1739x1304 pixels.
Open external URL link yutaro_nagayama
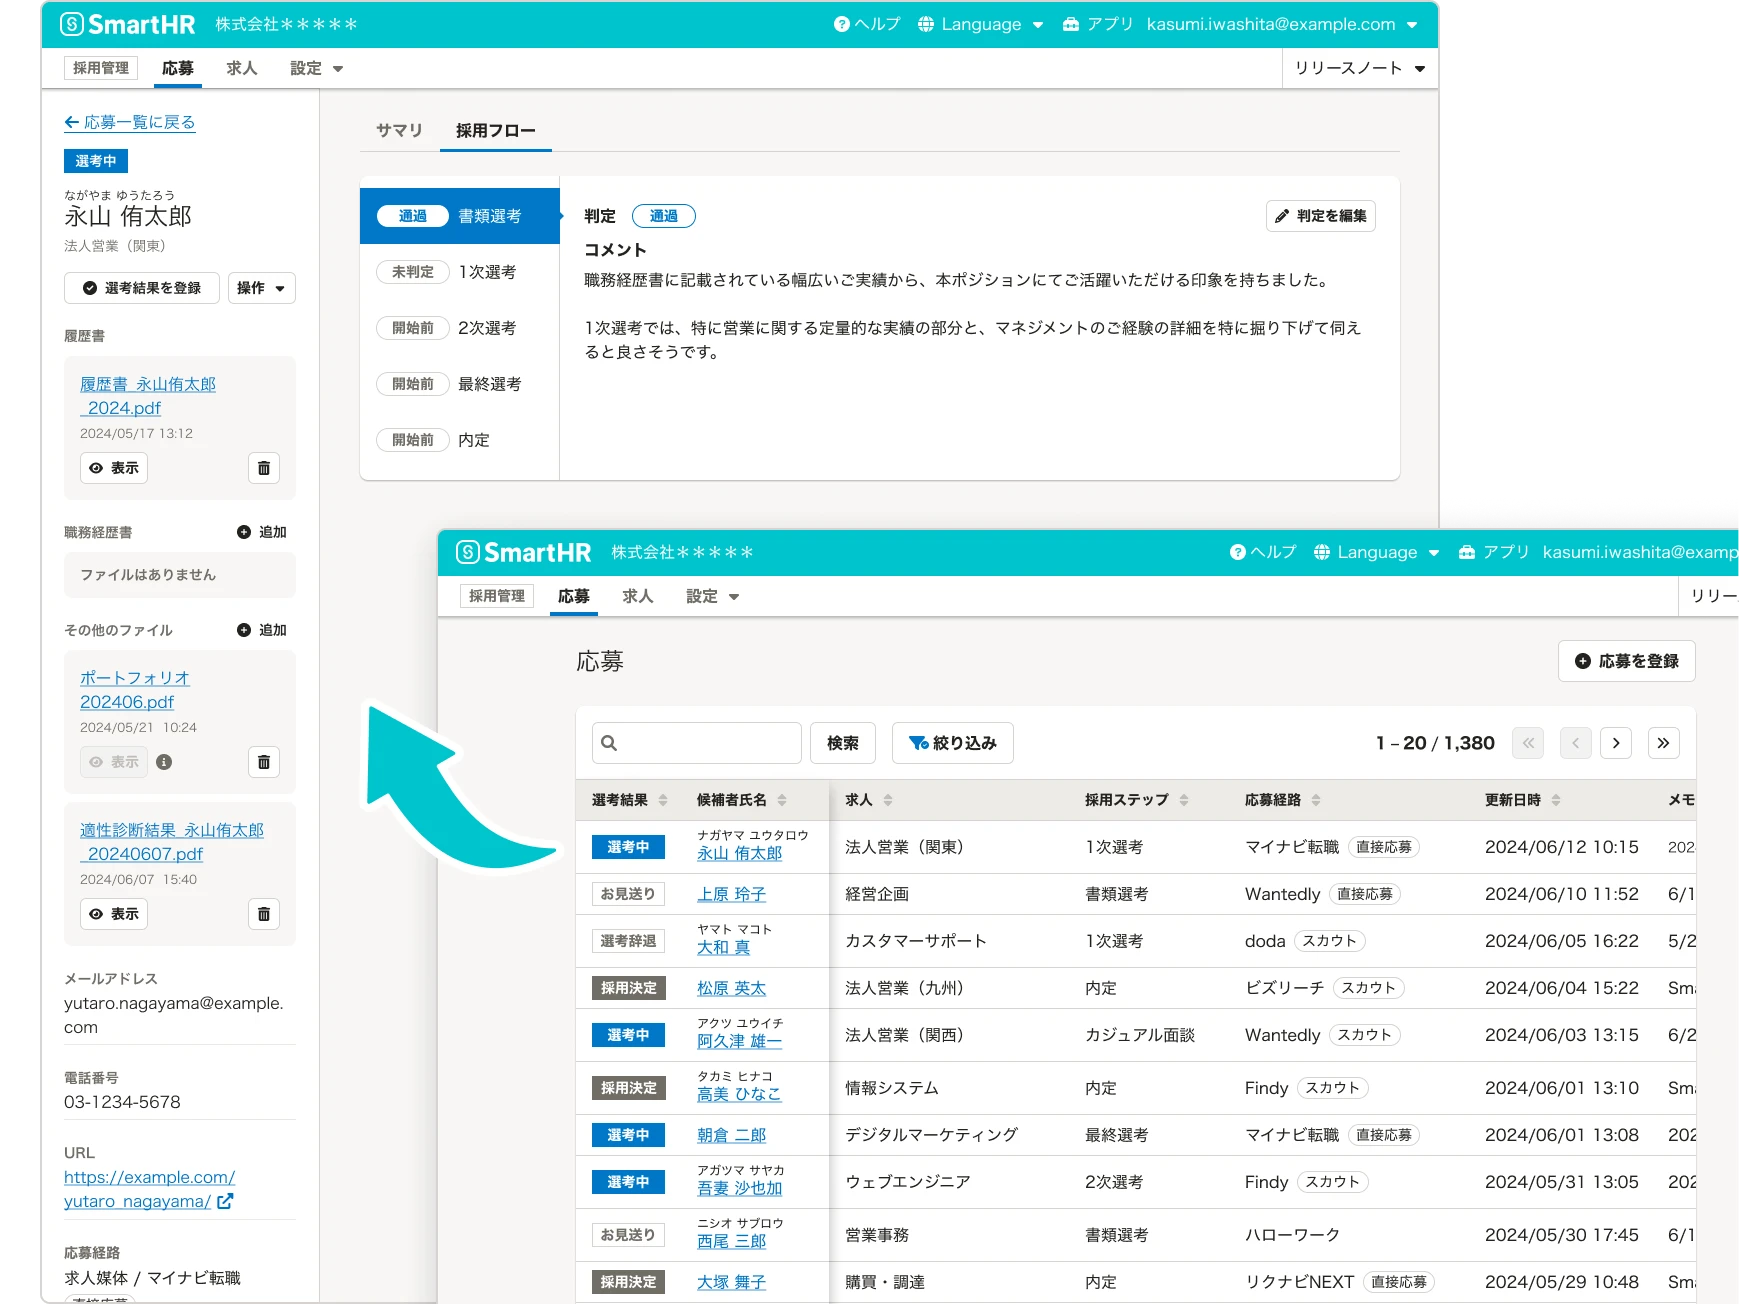click(x=149, y=1189)
